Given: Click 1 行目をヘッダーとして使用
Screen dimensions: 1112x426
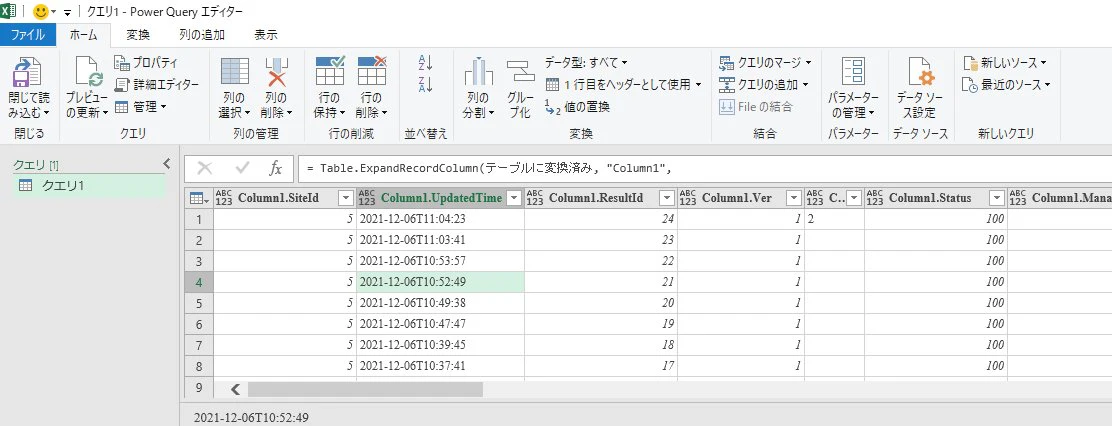Looking at the screenshot, I should (623, 84).
